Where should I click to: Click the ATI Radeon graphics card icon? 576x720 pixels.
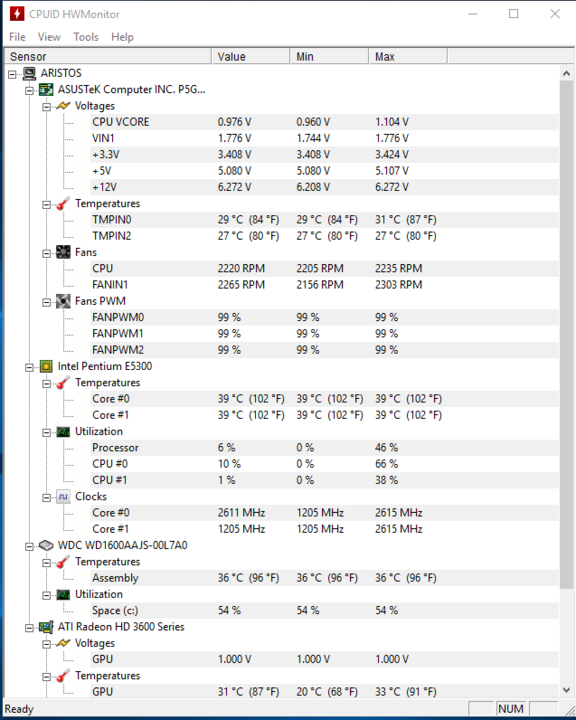tap(46, 627)
